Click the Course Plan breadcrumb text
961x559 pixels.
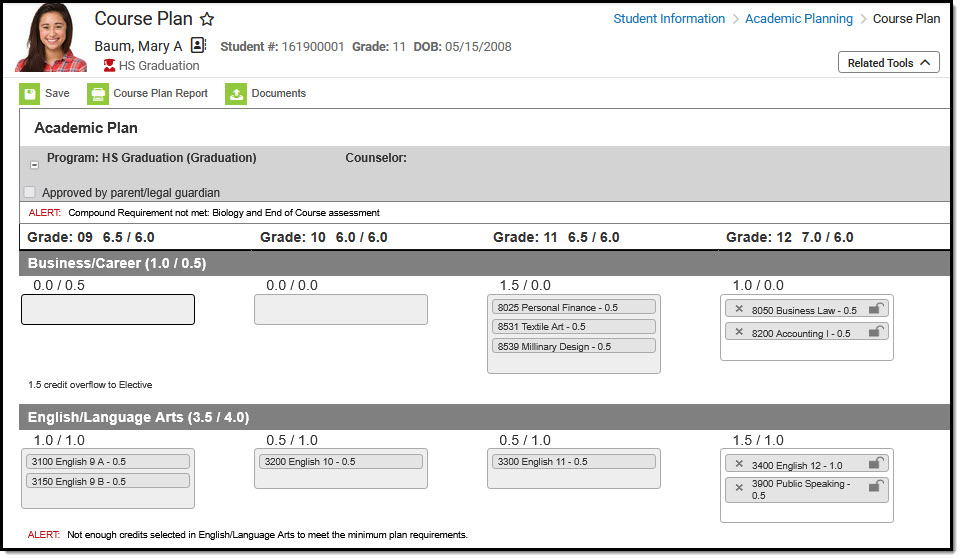click(x=906, y=19)
